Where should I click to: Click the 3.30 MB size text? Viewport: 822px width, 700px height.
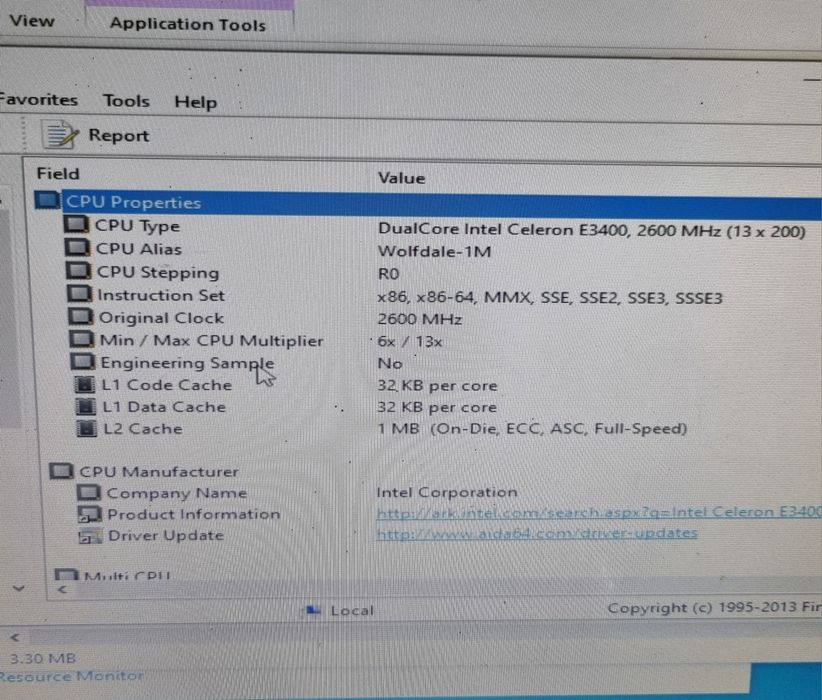[43, 658]
